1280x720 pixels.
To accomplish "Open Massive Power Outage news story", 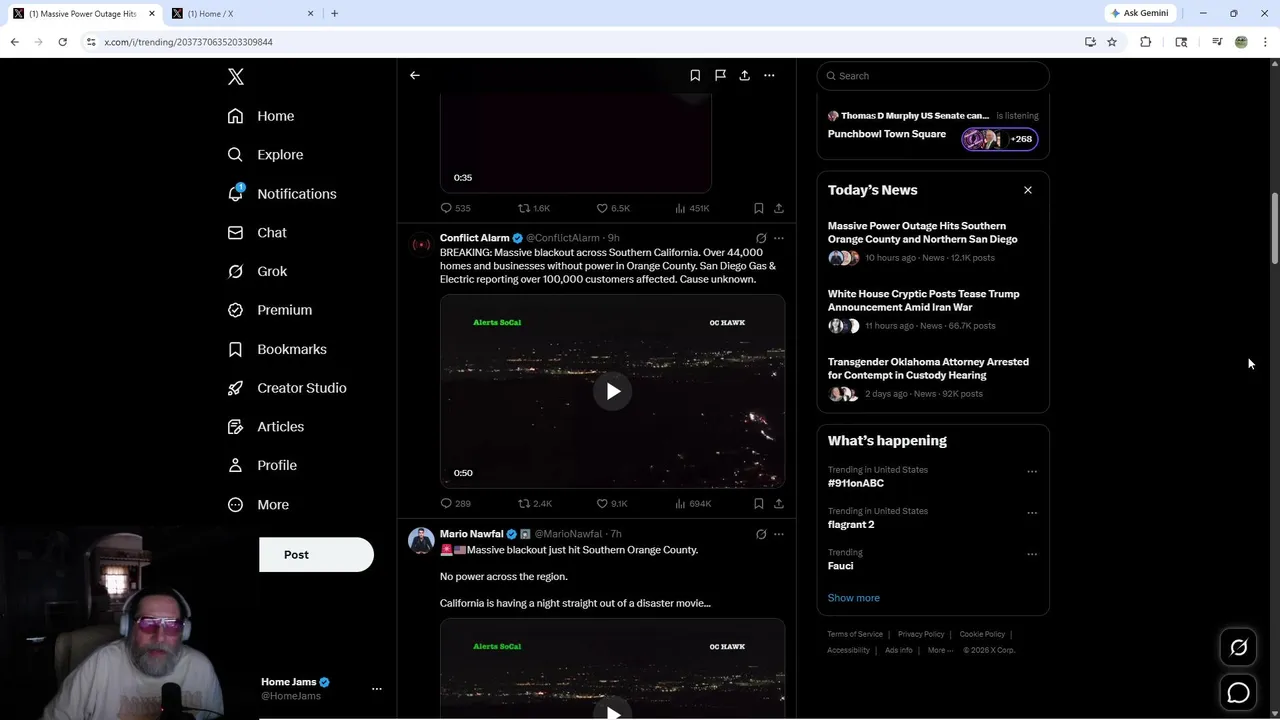I will pyautogui.click(x=923, y=233).
